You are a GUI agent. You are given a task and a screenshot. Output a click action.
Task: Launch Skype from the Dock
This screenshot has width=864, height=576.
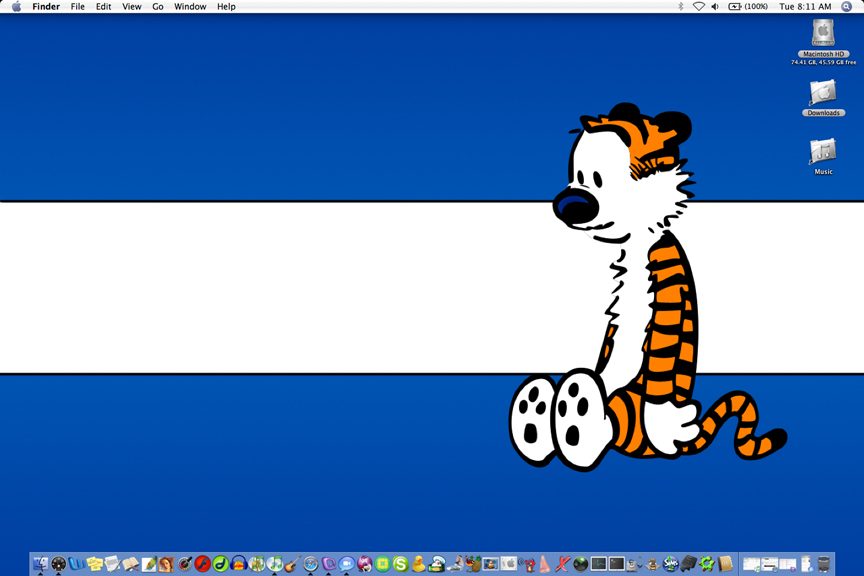click(401, 564)
